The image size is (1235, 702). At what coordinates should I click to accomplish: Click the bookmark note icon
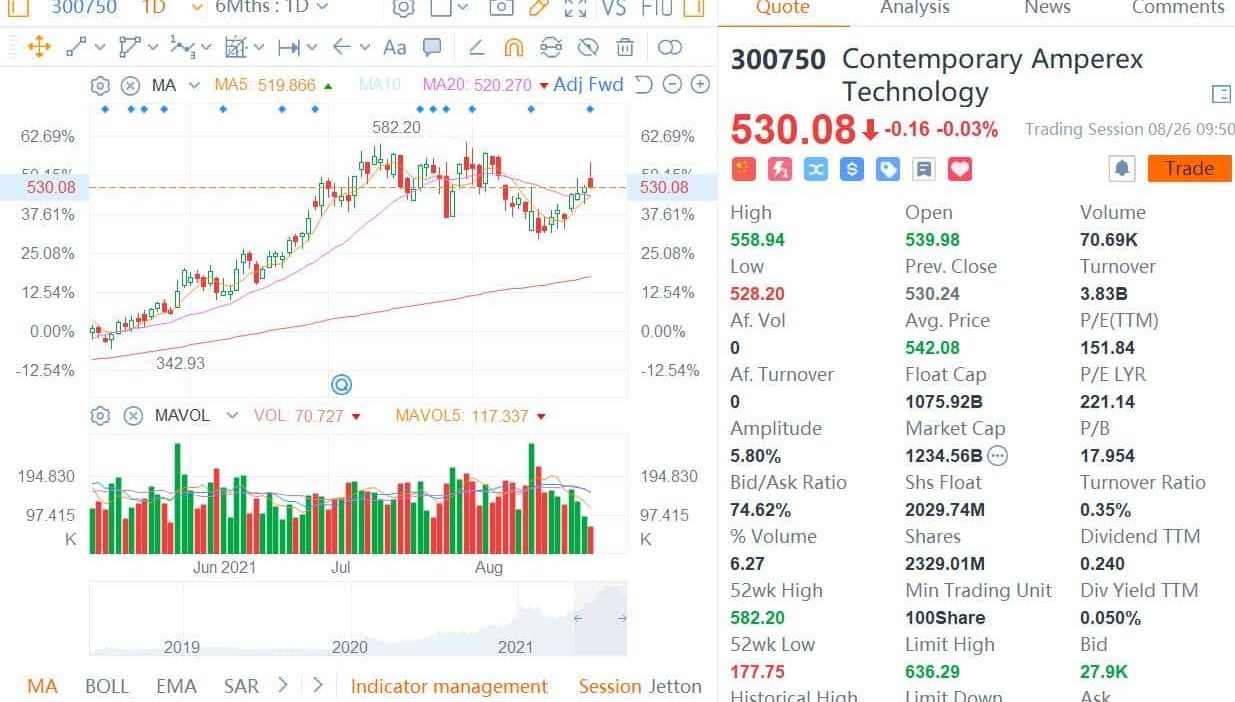point(924,169)
